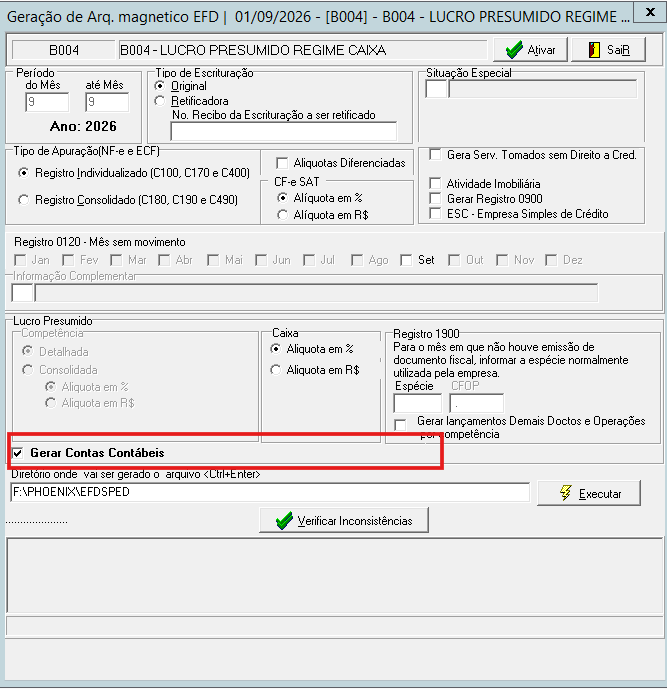Select Caixa Aliquota em % radio button
Screen dimensions: 667x689
[276, 349]
